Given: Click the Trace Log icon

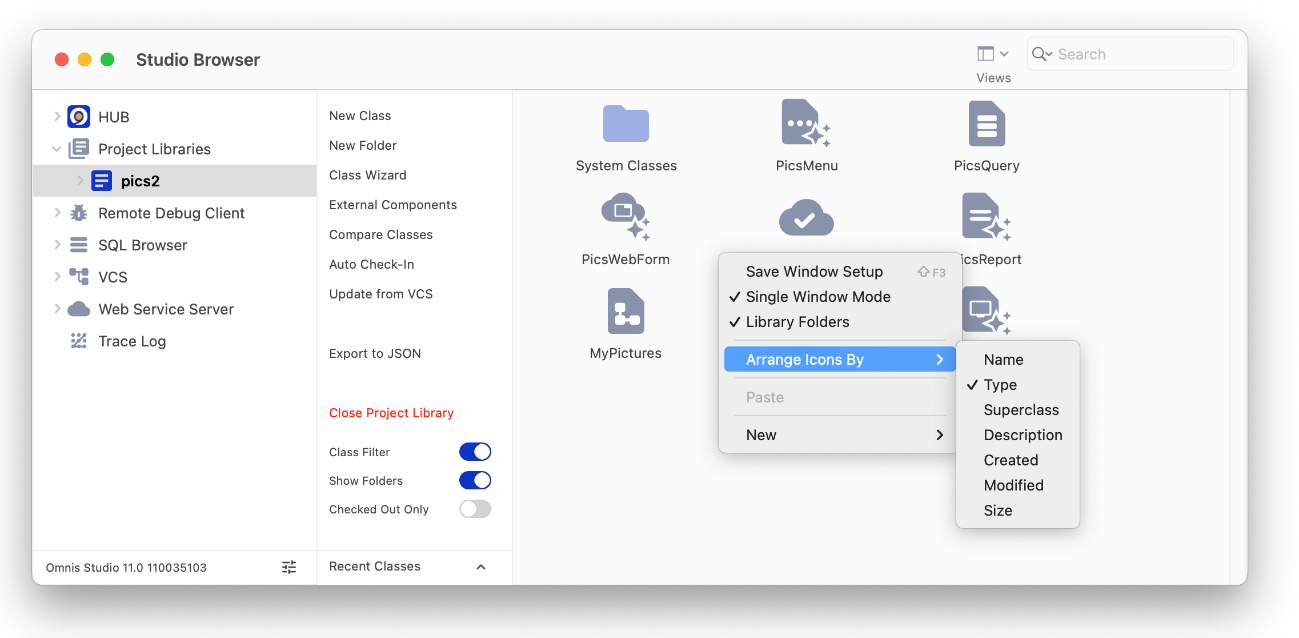Looking at the screenshot, I should click(78, 341).
